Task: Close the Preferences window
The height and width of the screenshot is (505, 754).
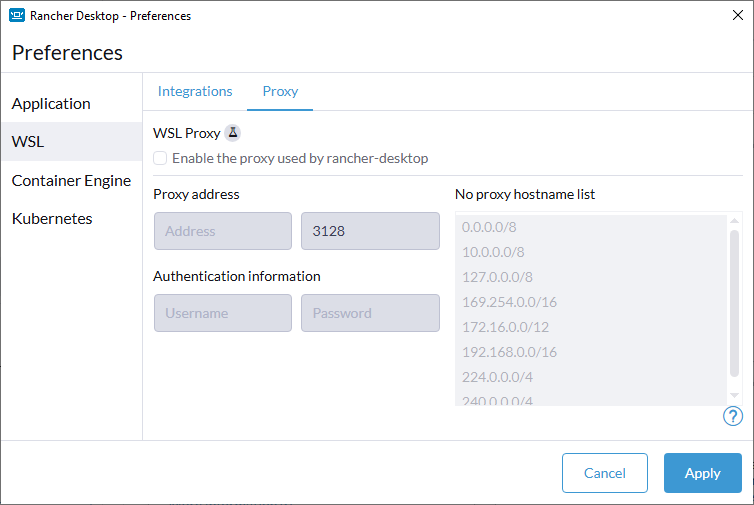Action: [737, 15]
